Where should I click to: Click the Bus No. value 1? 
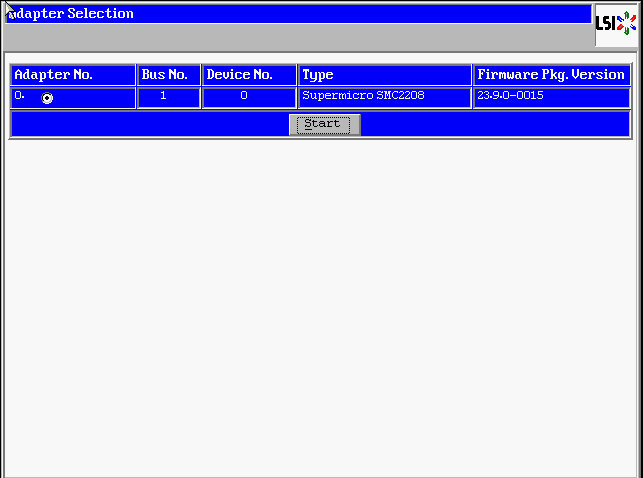pyautogui.click(x=169, y=98)
